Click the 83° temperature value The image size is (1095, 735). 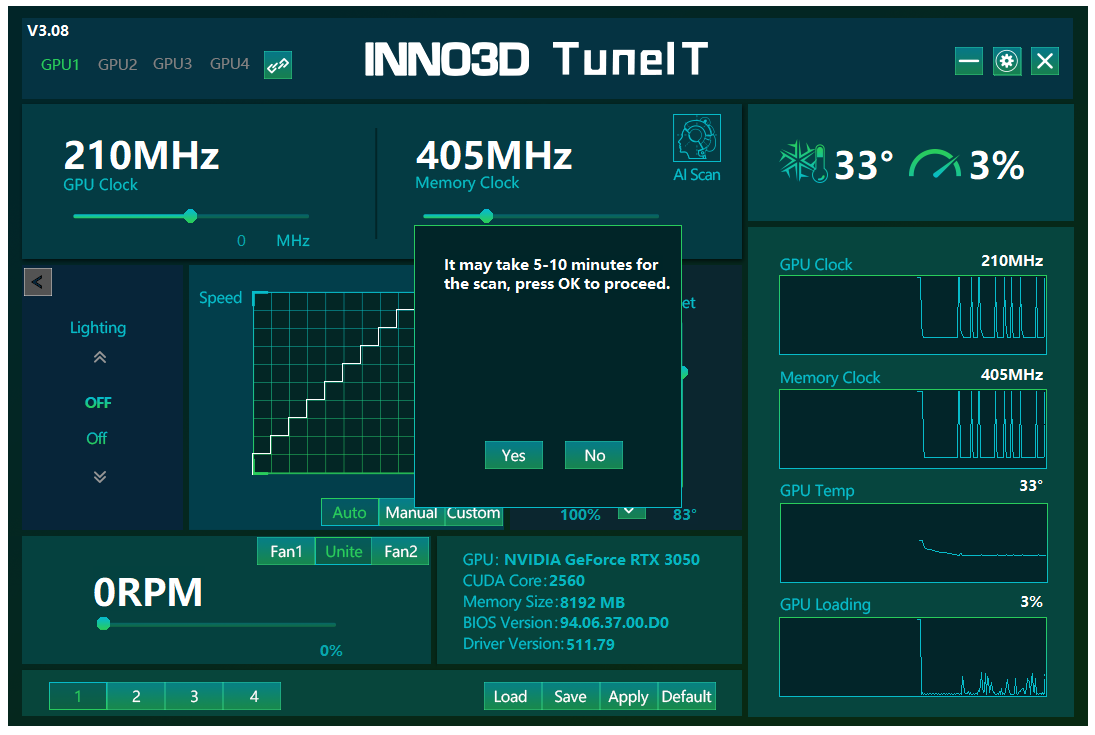tap(684, 515)
